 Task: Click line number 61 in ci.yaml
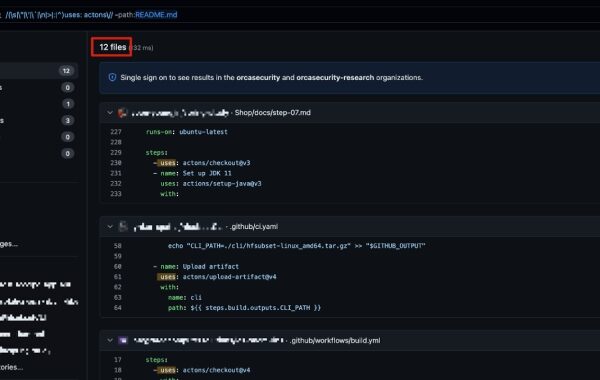pyautogui.click(x=117, y=277)
